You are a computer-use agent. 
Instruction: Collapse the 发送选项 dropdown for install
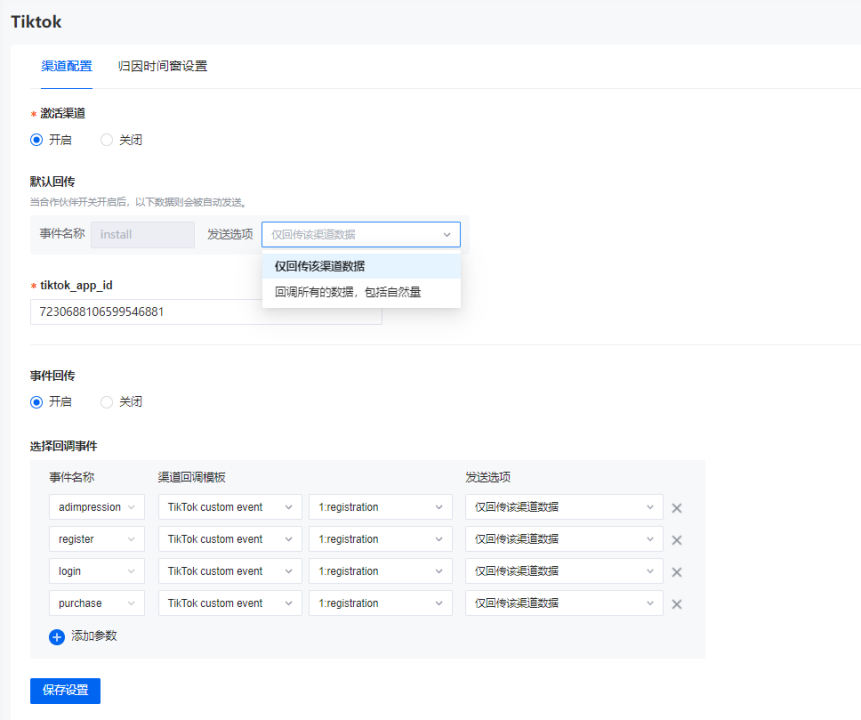coord(361,235)
